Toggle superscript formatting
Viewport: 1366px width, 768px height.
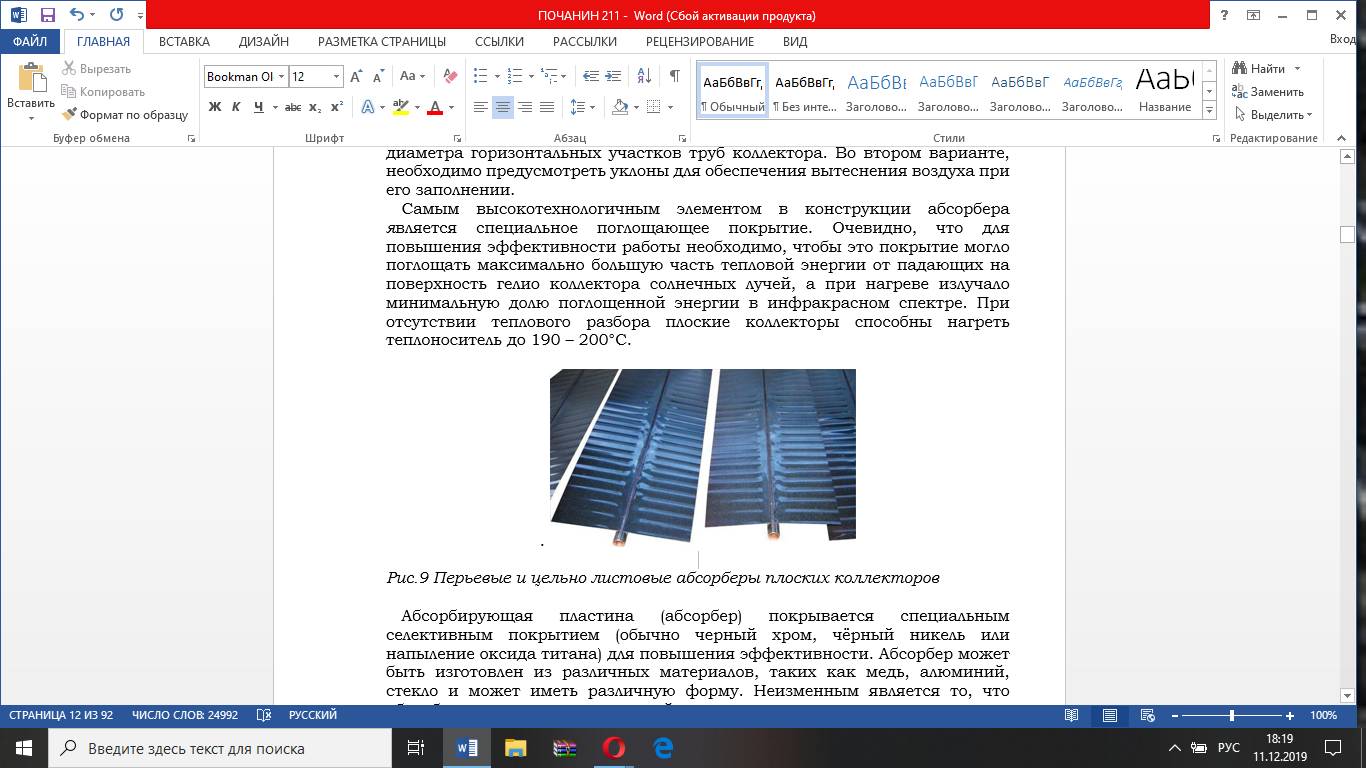pos(337,107)
